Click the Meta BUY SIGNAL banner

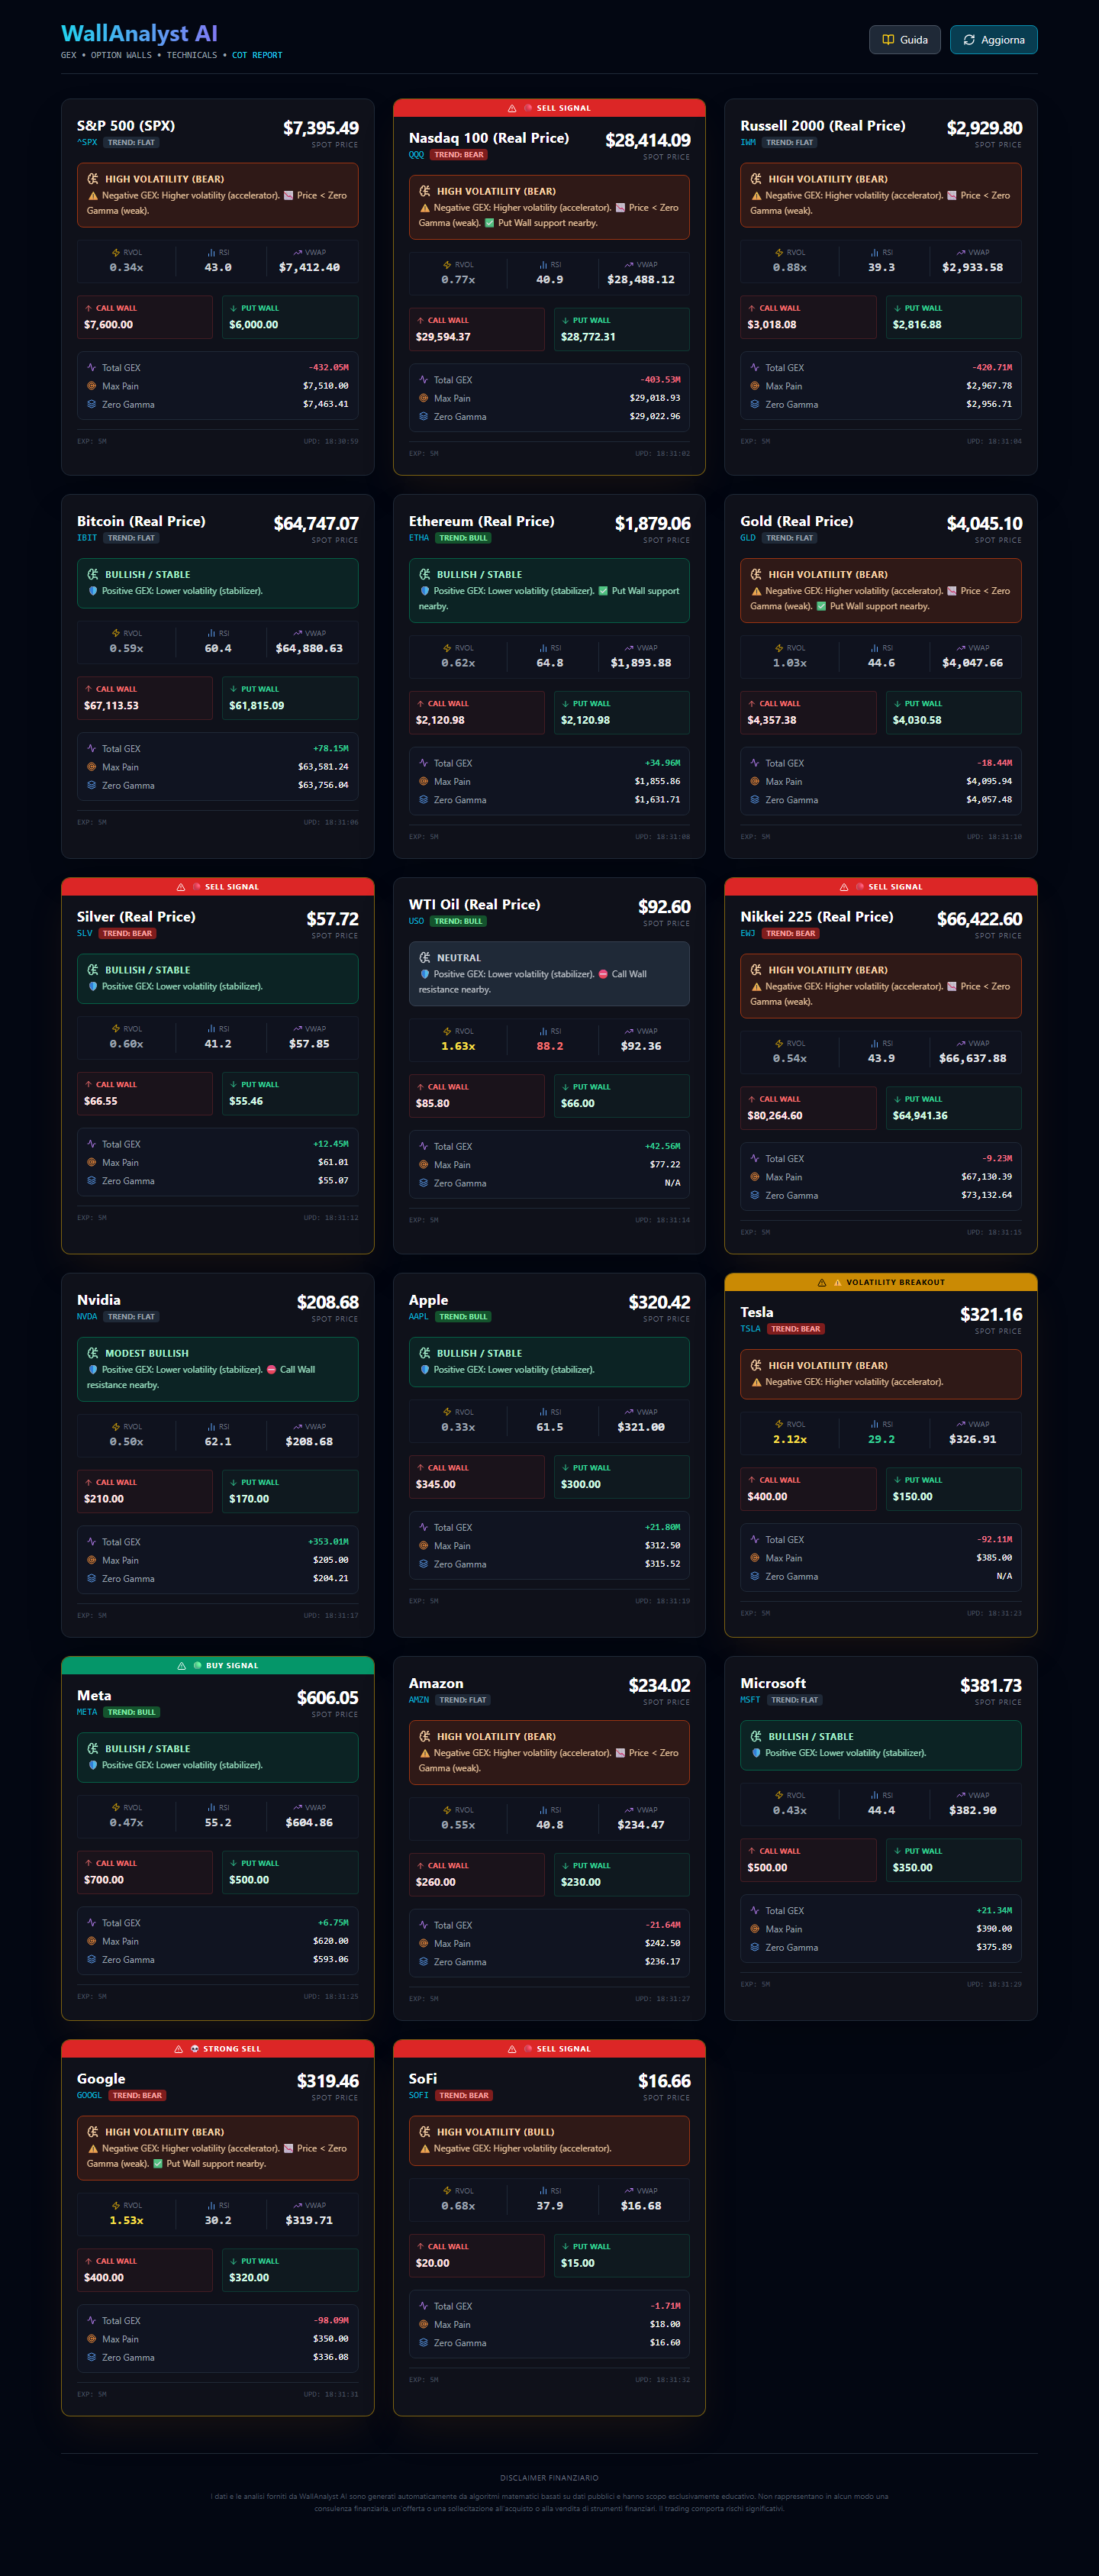pyautogui.click(x=217, y=1665)
